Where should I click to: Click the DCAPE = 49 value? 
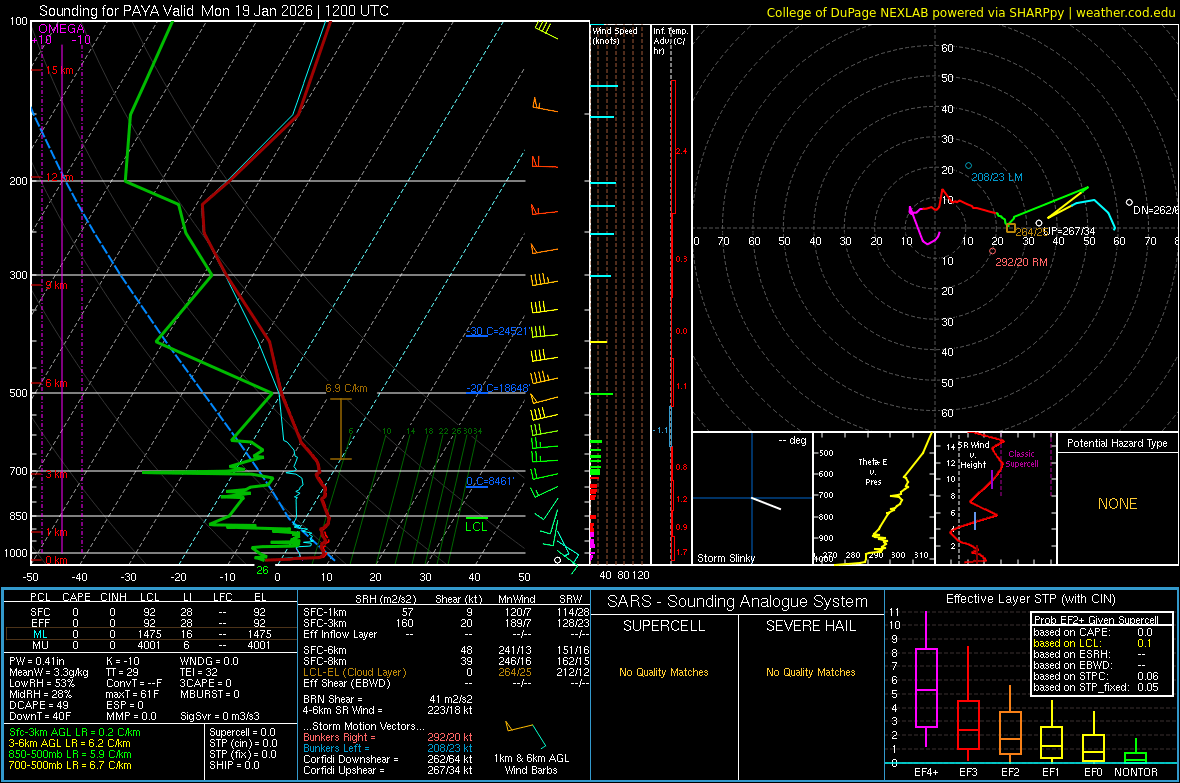38,705
